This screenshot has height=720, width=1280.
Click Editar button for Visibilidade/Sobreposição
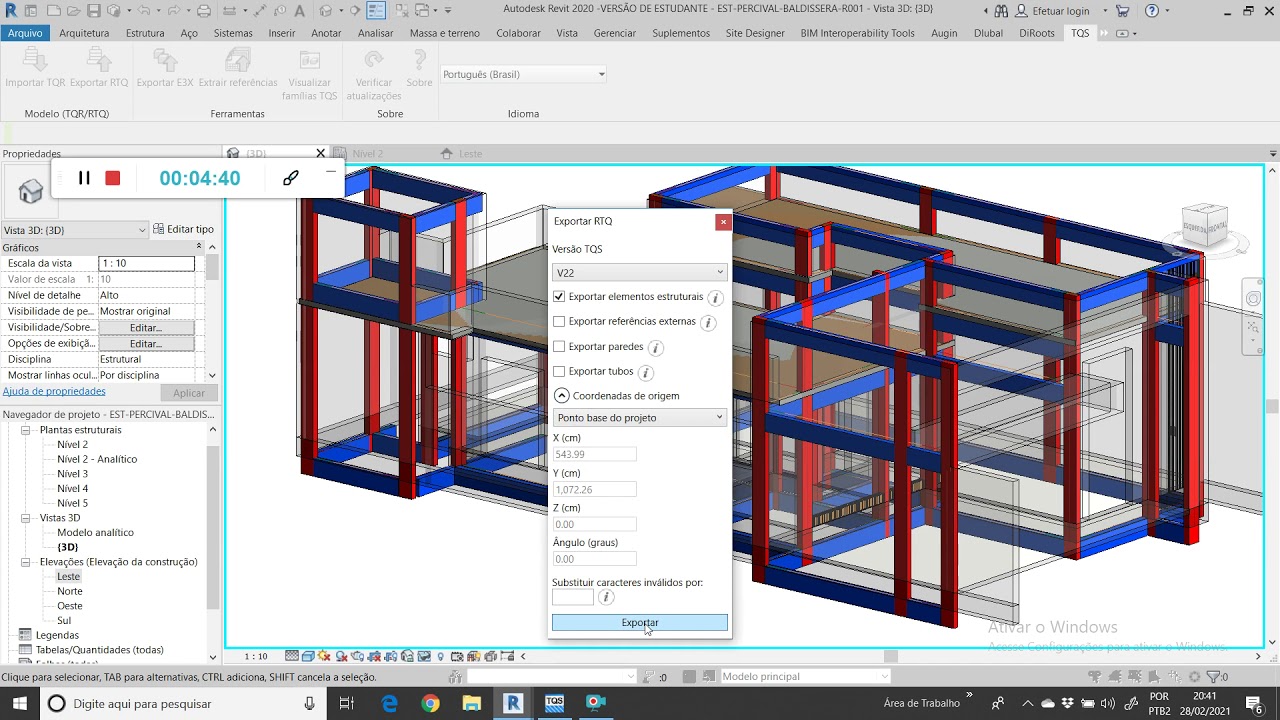146,327
